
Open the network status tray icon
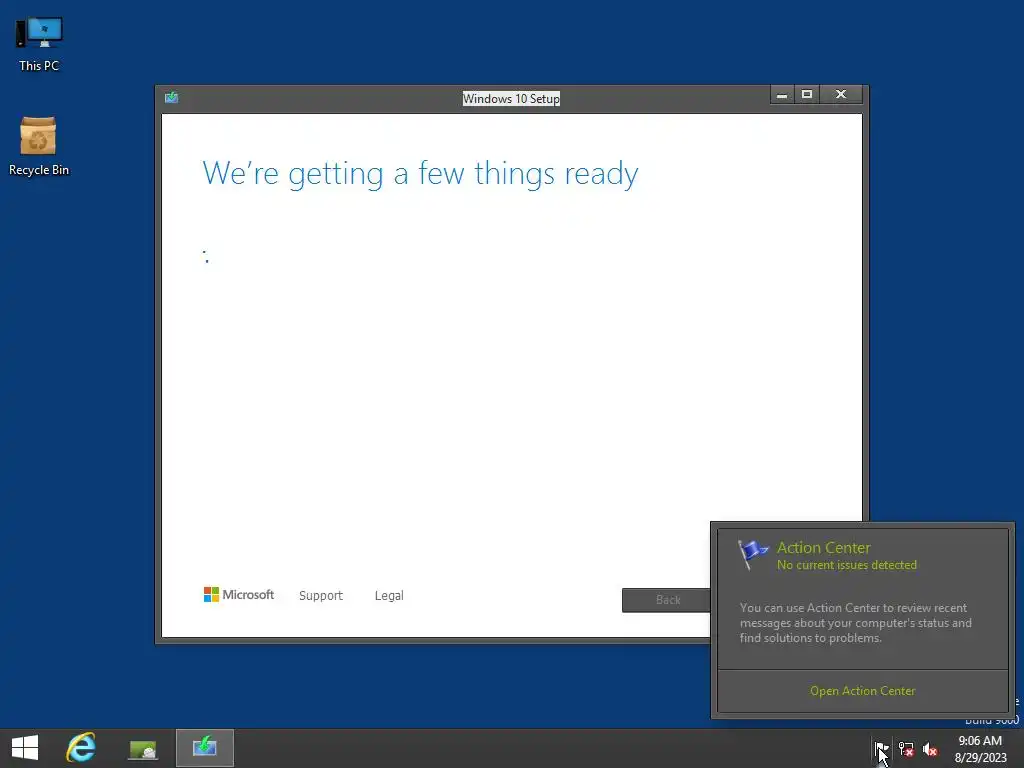[906, 749]
